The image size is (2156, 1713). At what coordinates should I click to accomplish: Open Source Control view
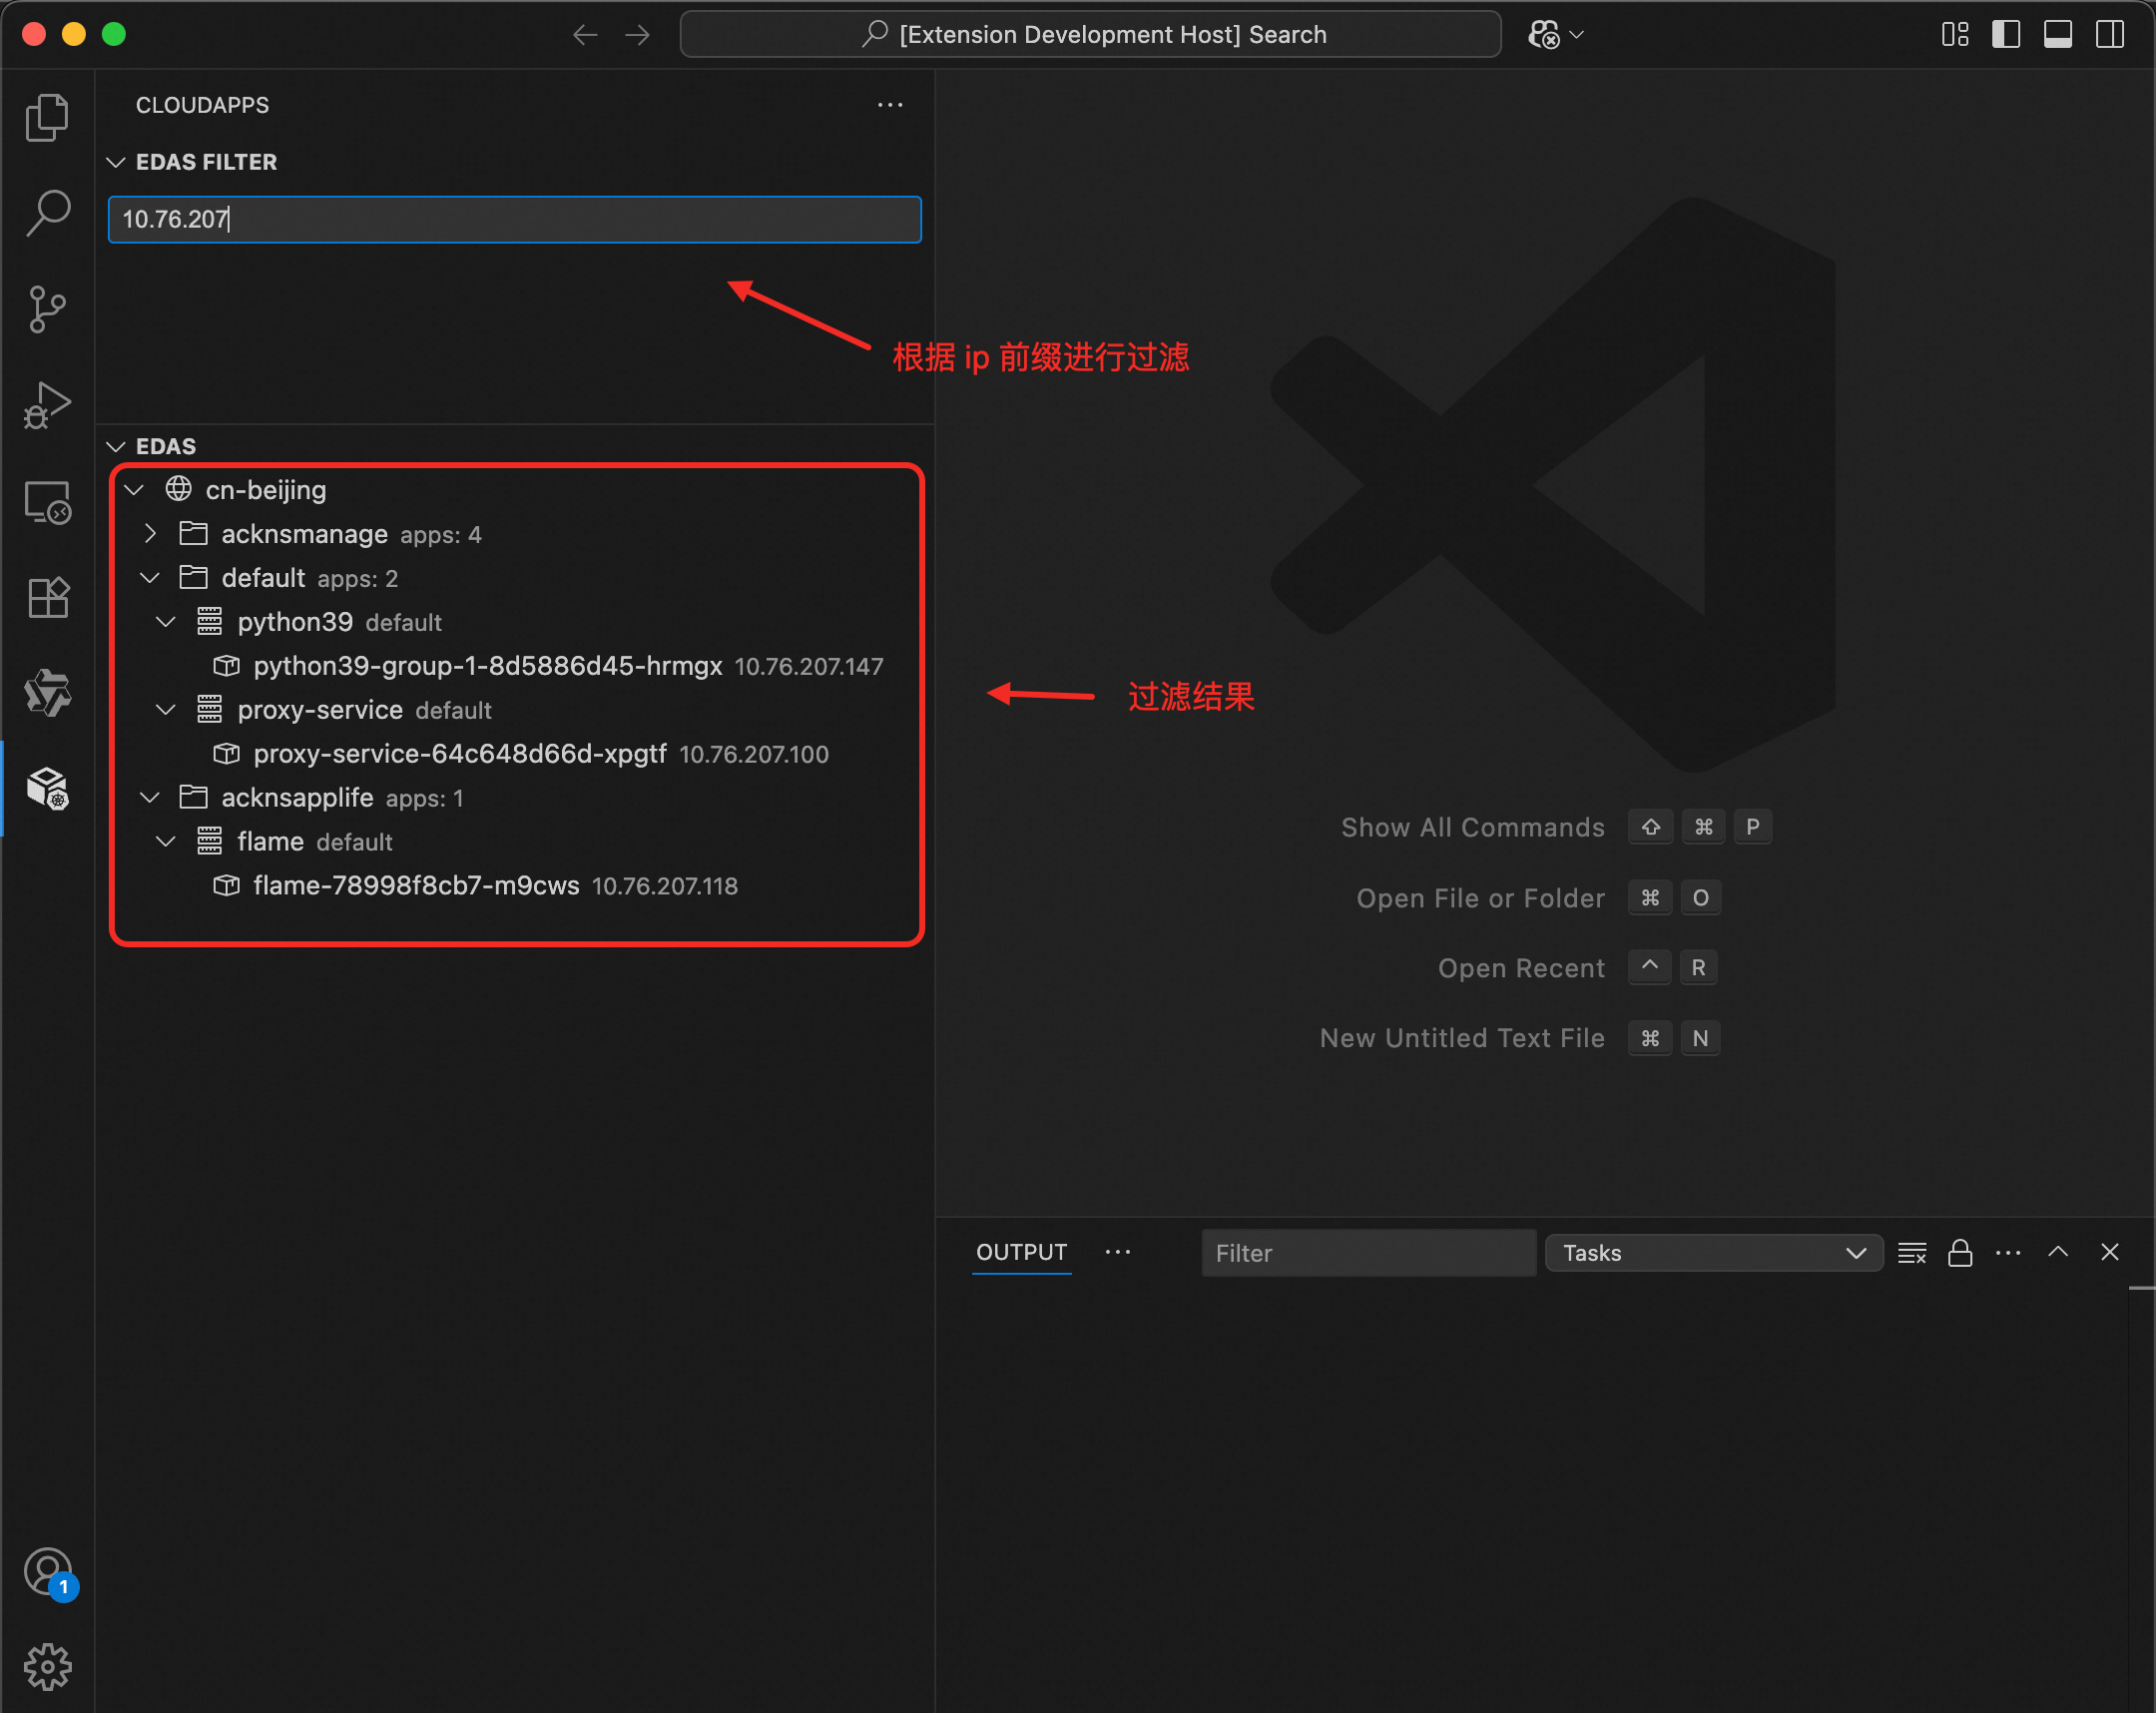47,309
